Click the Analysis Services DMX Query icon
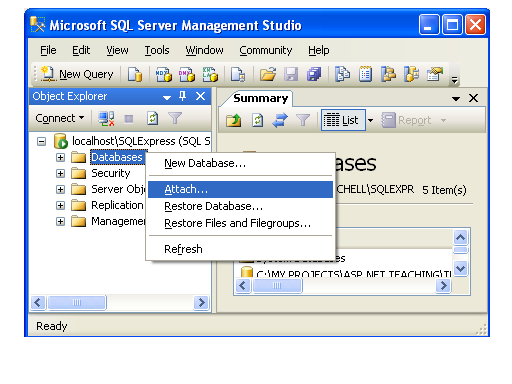The height and width of the screenshot is (384, 512). (x=187, y=74)
